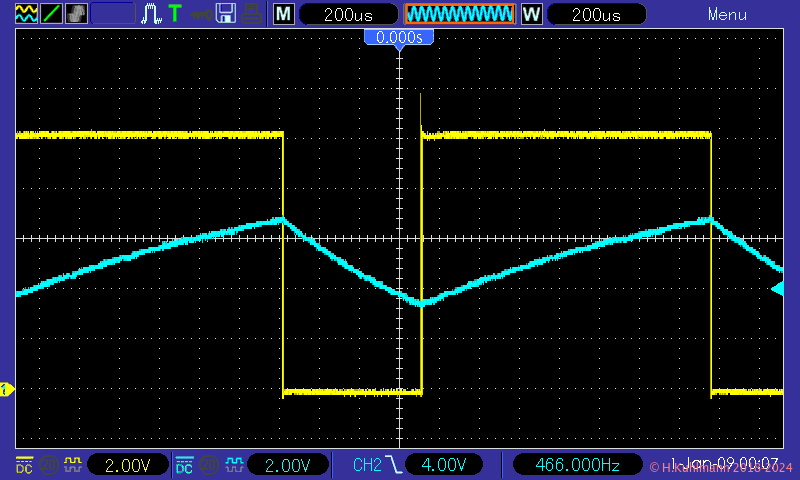
Task: Click the blue pulse waveform icon
Action: tap(151, 14)
